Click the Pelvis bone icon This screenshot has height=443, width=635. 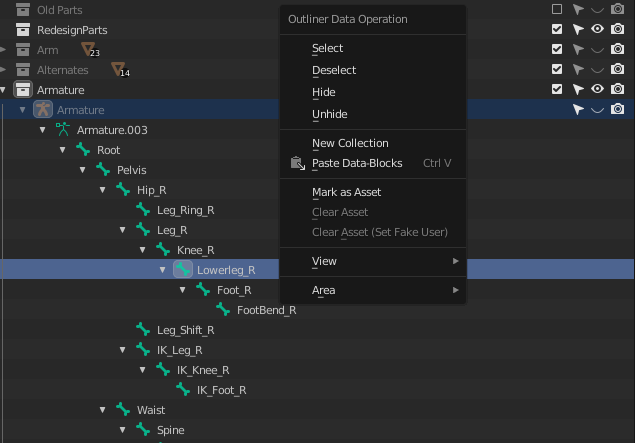[x=103, y=170]
